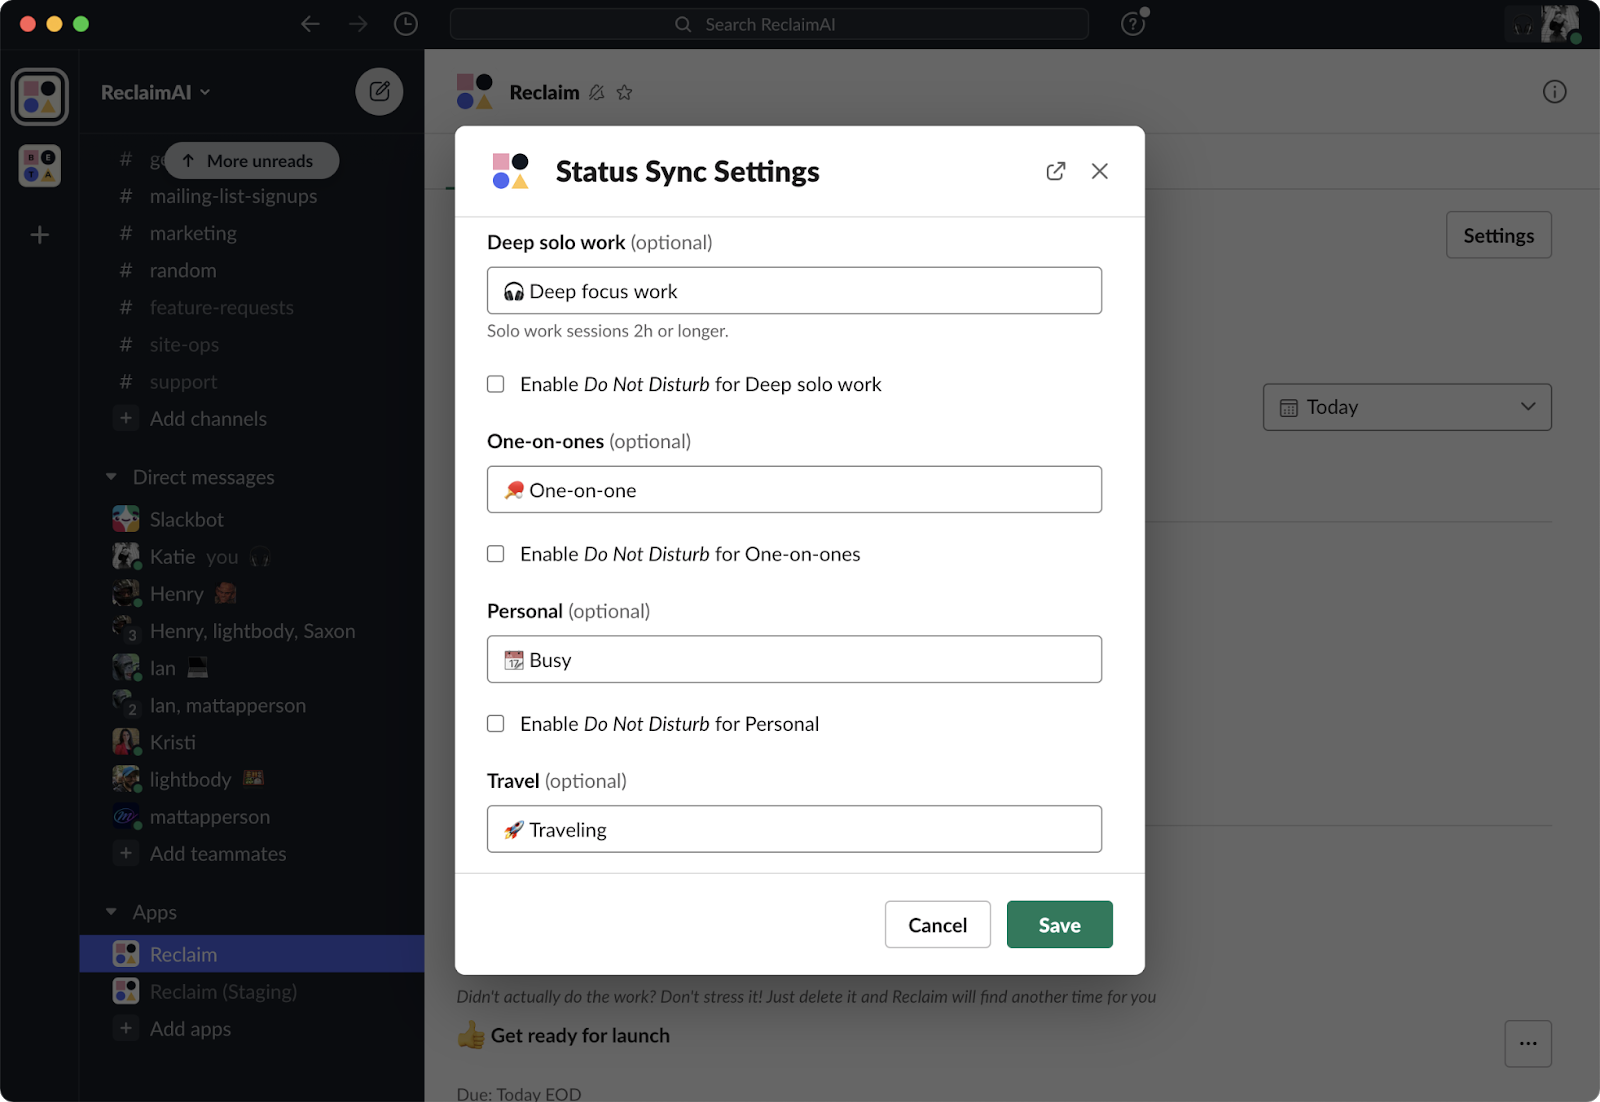Add a workspace with the plus icon
Screen dimensions: 1600x1102
coord(40,235)
